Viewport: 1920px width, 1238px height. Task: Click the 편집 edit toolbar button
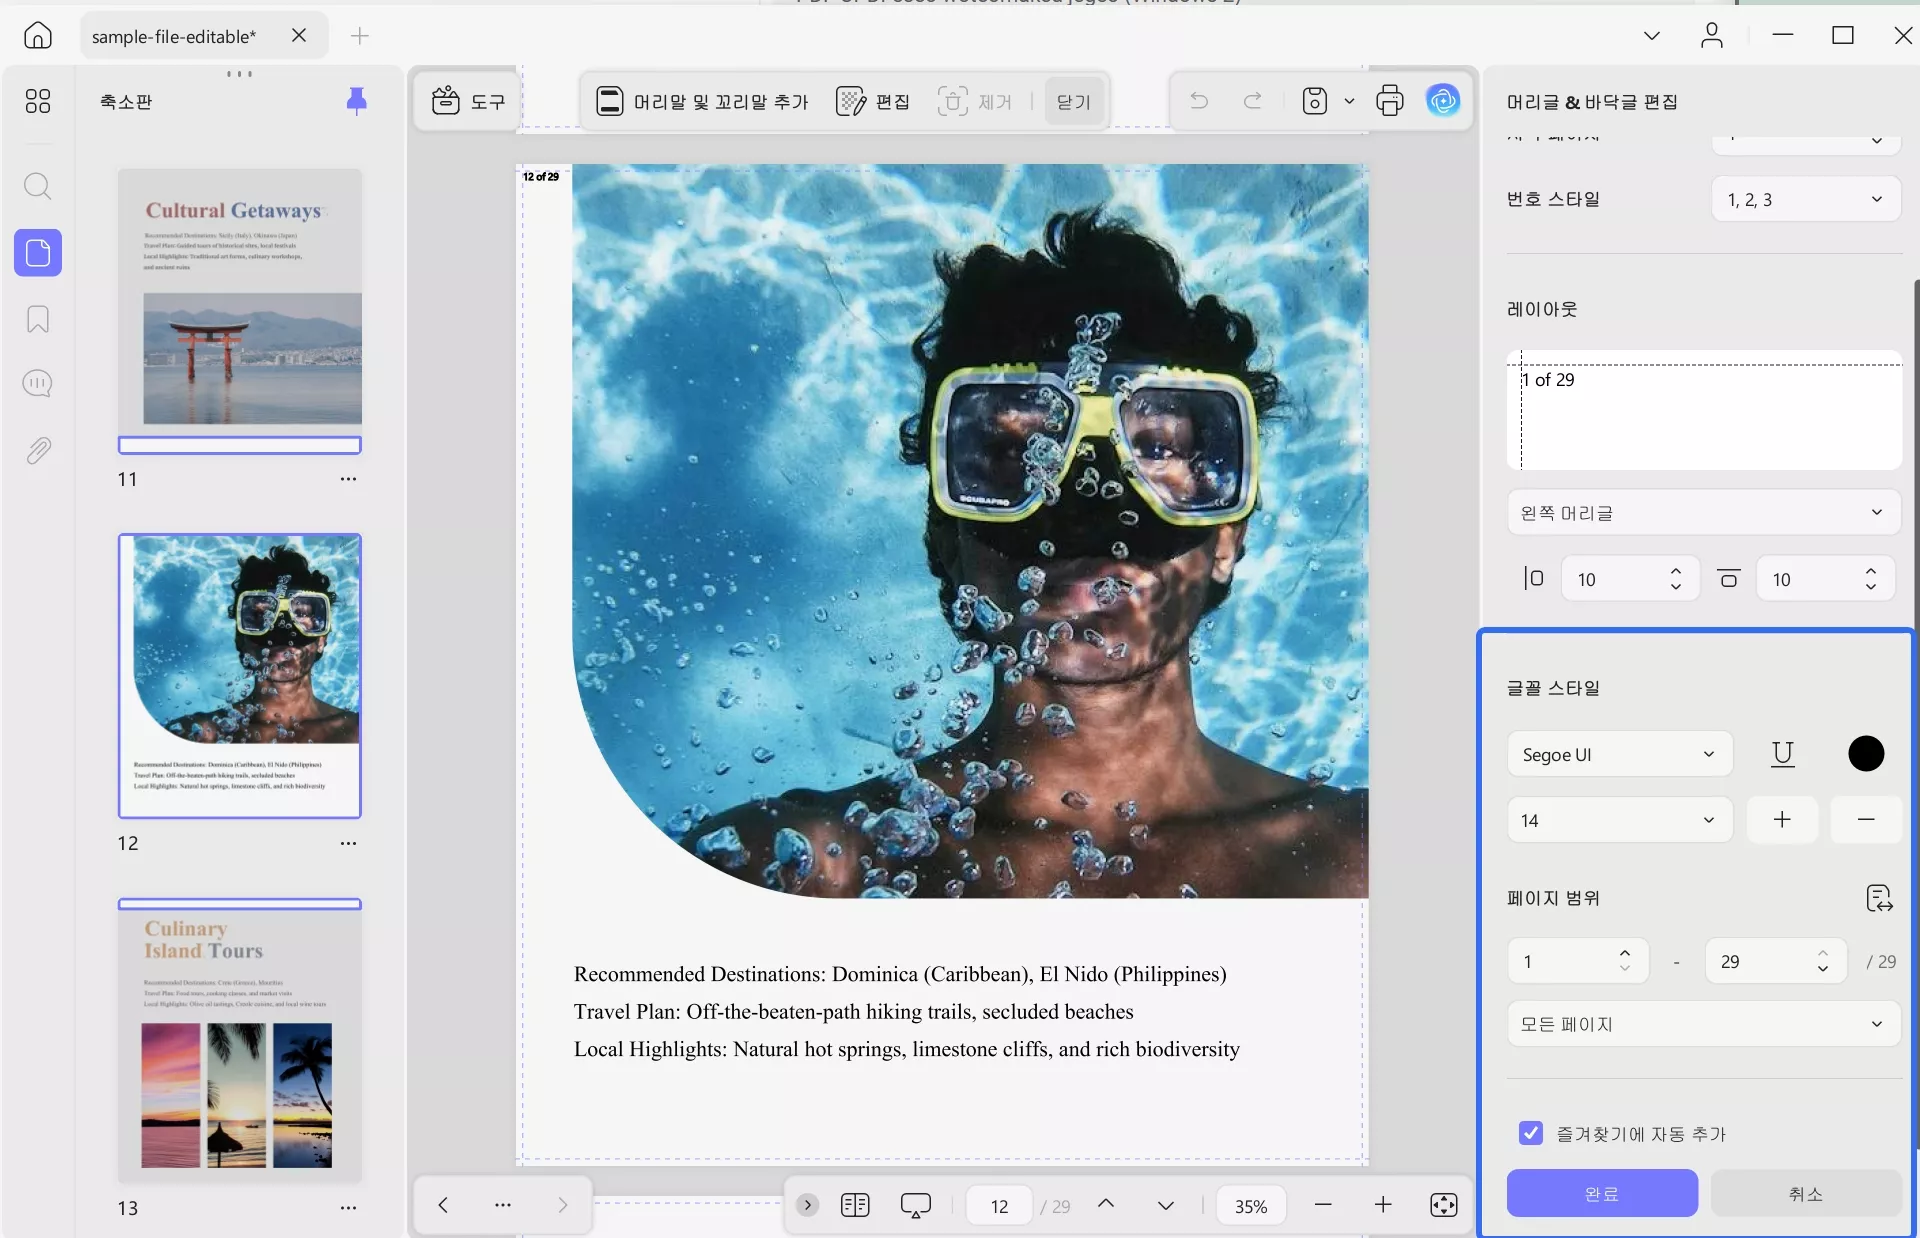[873, 101]
